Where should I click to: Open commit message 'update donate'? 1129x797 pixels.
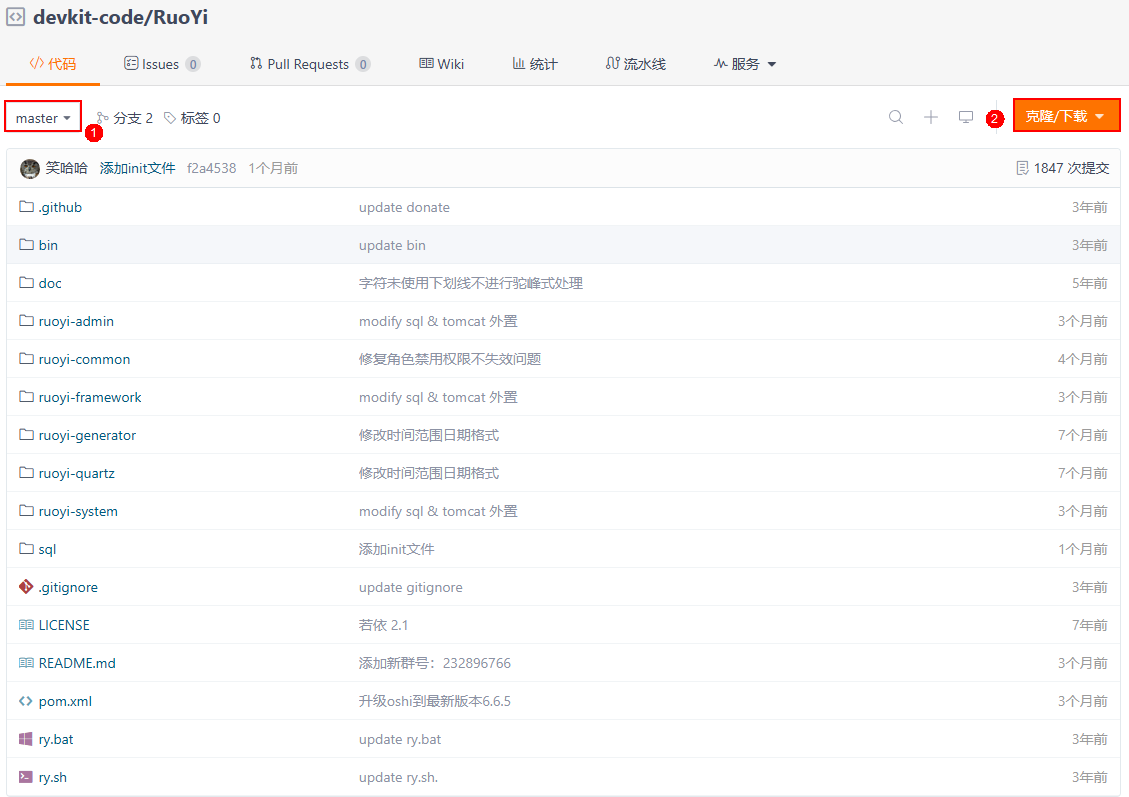click(x=405, y=207)
